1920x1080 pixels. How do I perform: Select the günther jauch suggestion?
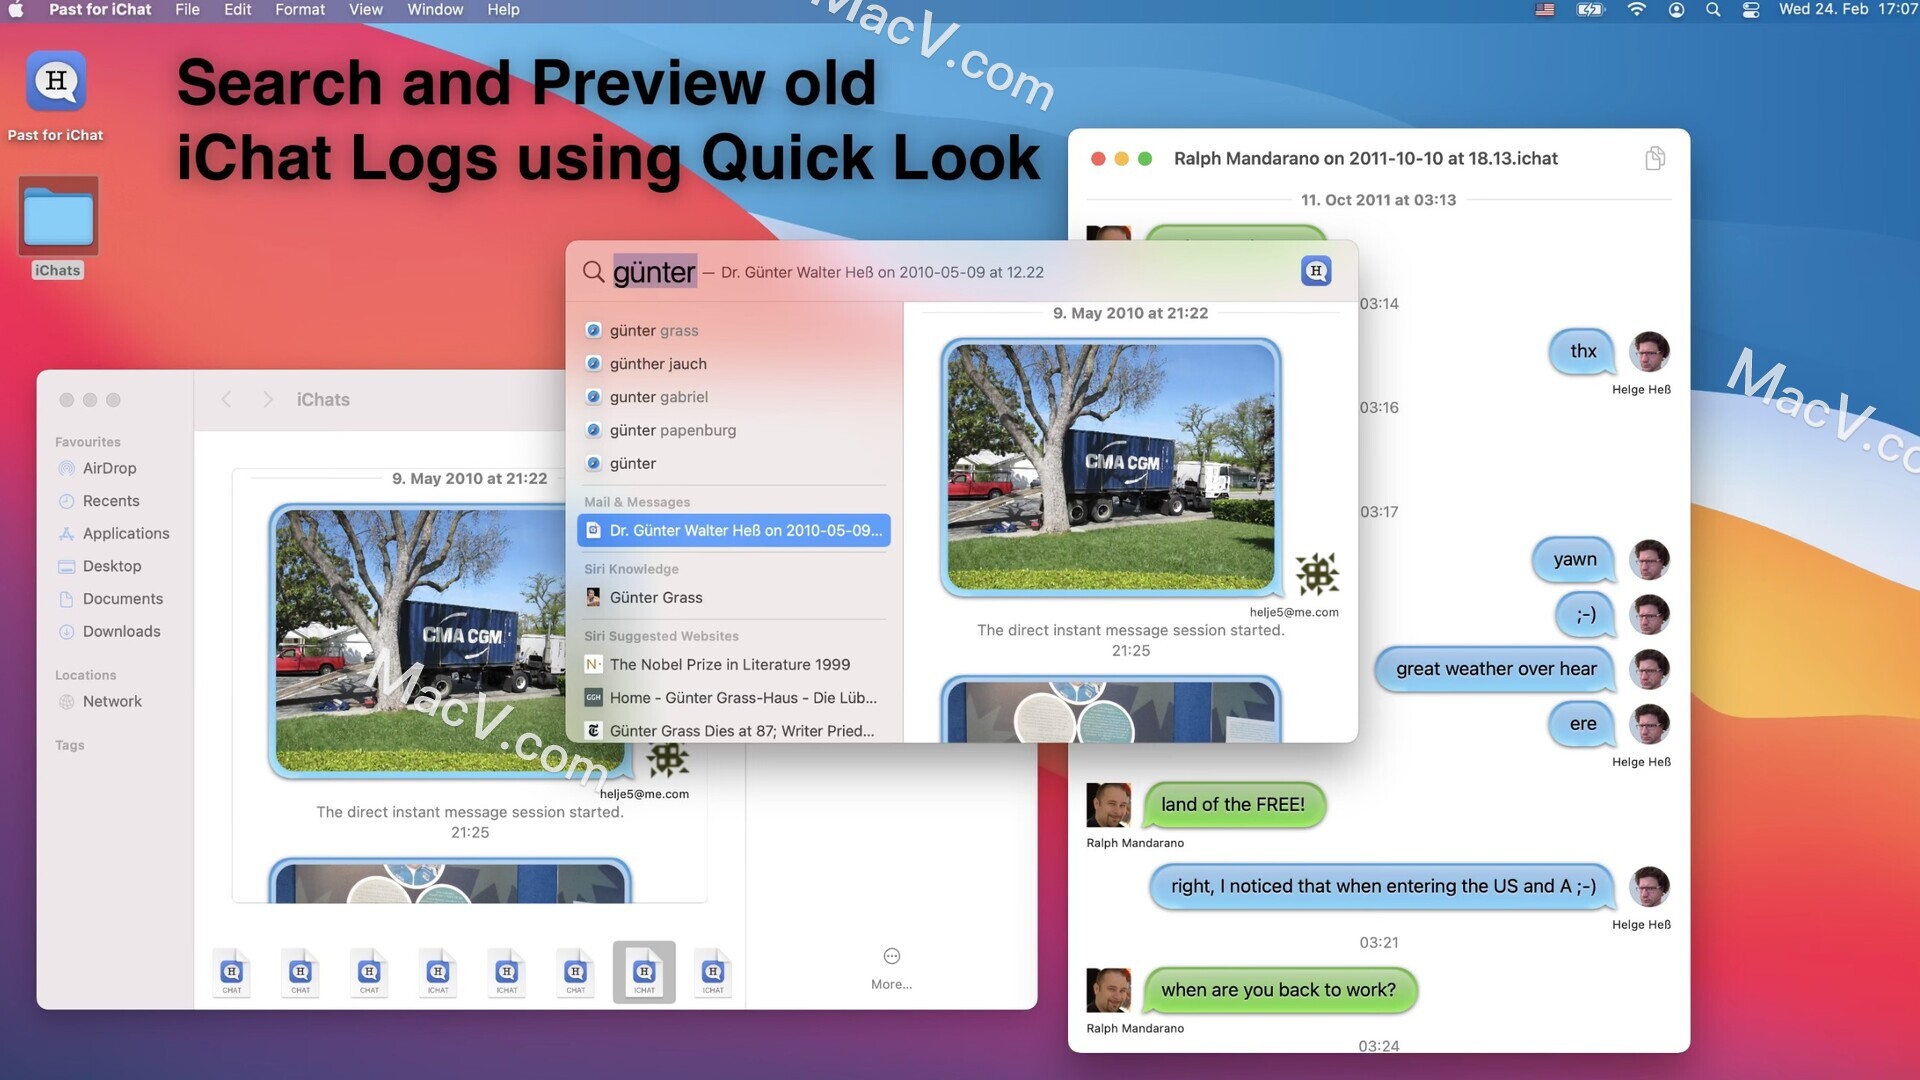735,364
